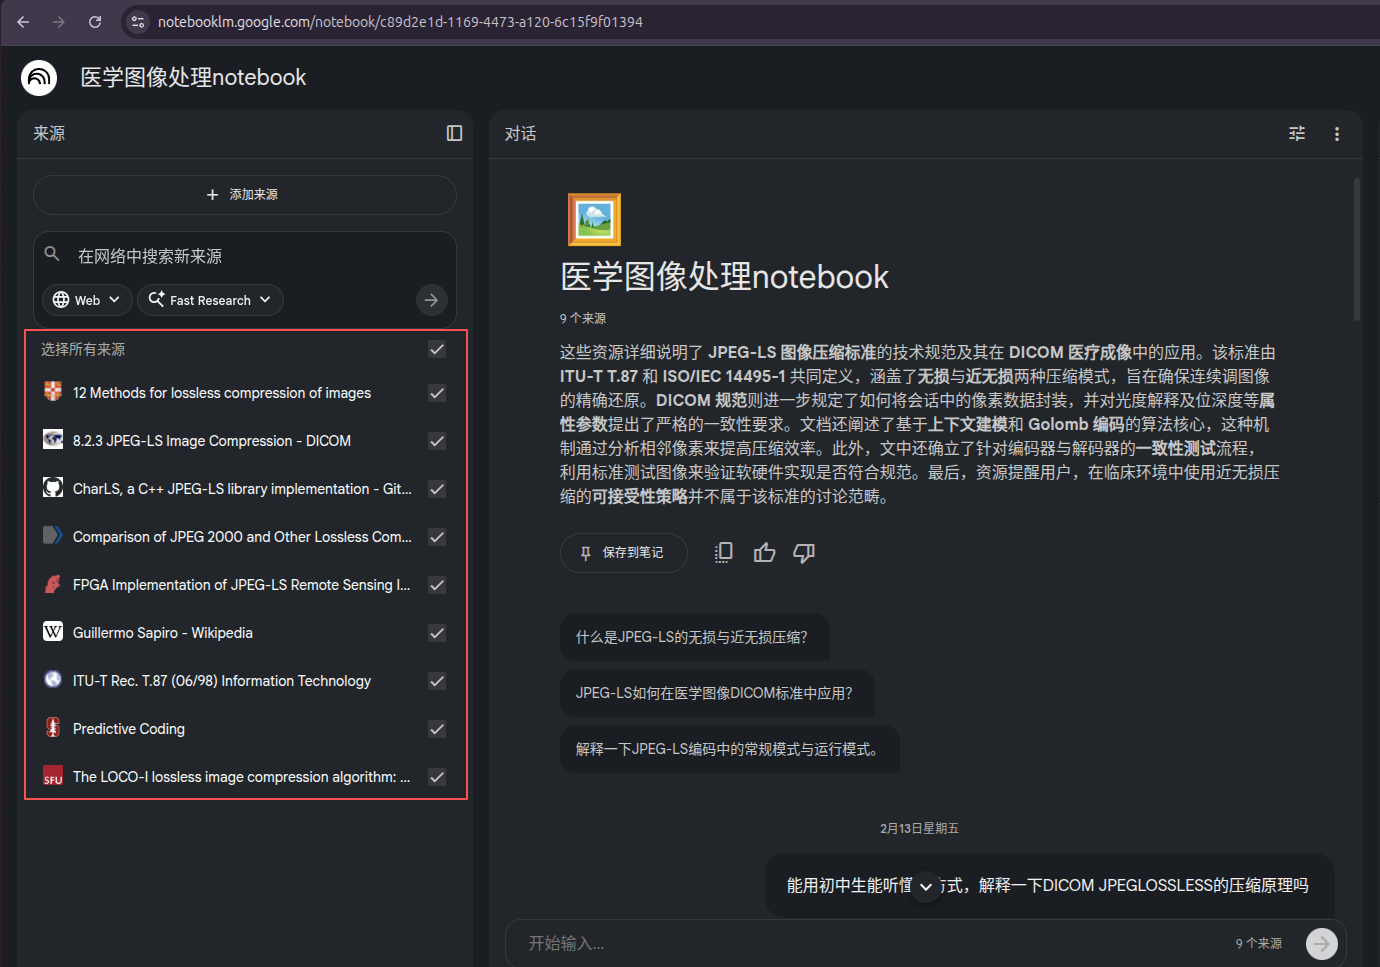
Task: Deselect the Guillermo Sapiro - Wikipedia source
Action: (x=437, y=633)
